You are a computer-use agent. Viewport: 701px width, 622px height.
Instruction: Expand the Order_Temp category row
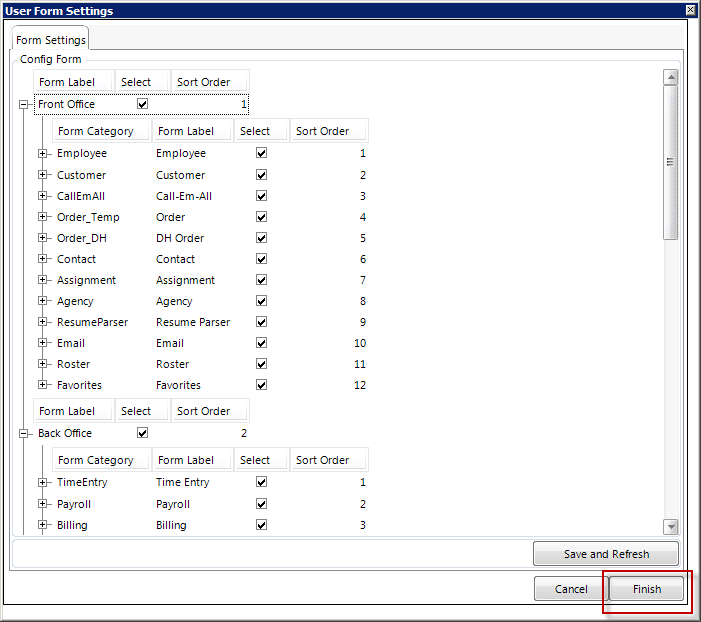coord(42,216)
